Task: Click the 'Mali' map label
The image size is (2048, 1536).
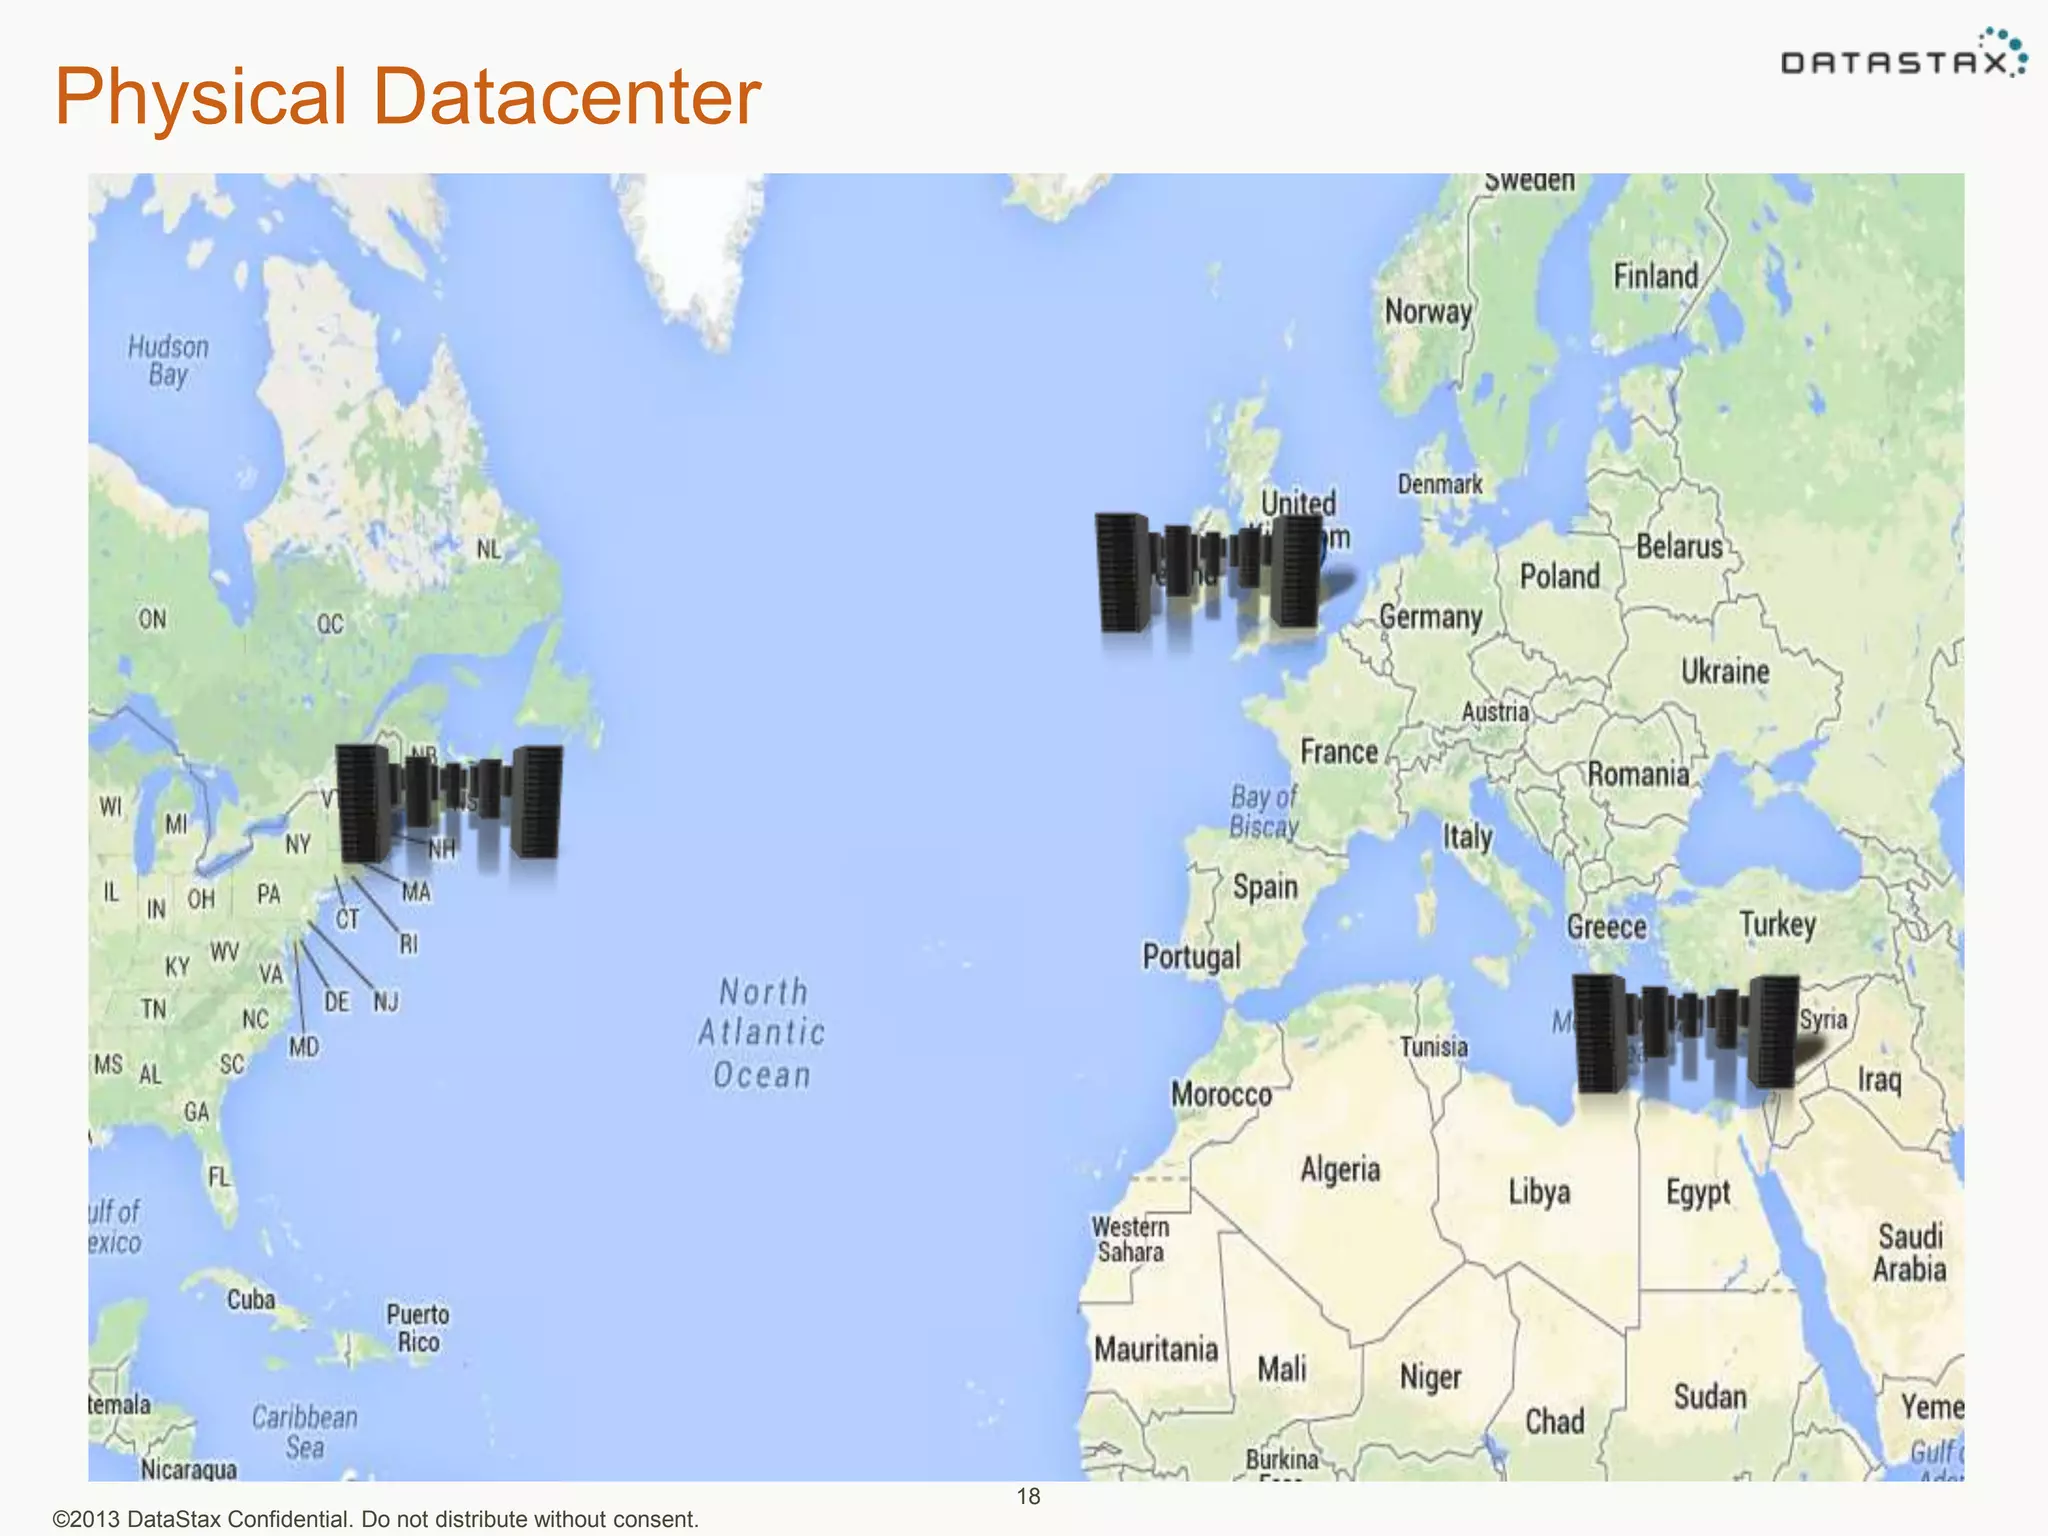Action: 1282,1368
